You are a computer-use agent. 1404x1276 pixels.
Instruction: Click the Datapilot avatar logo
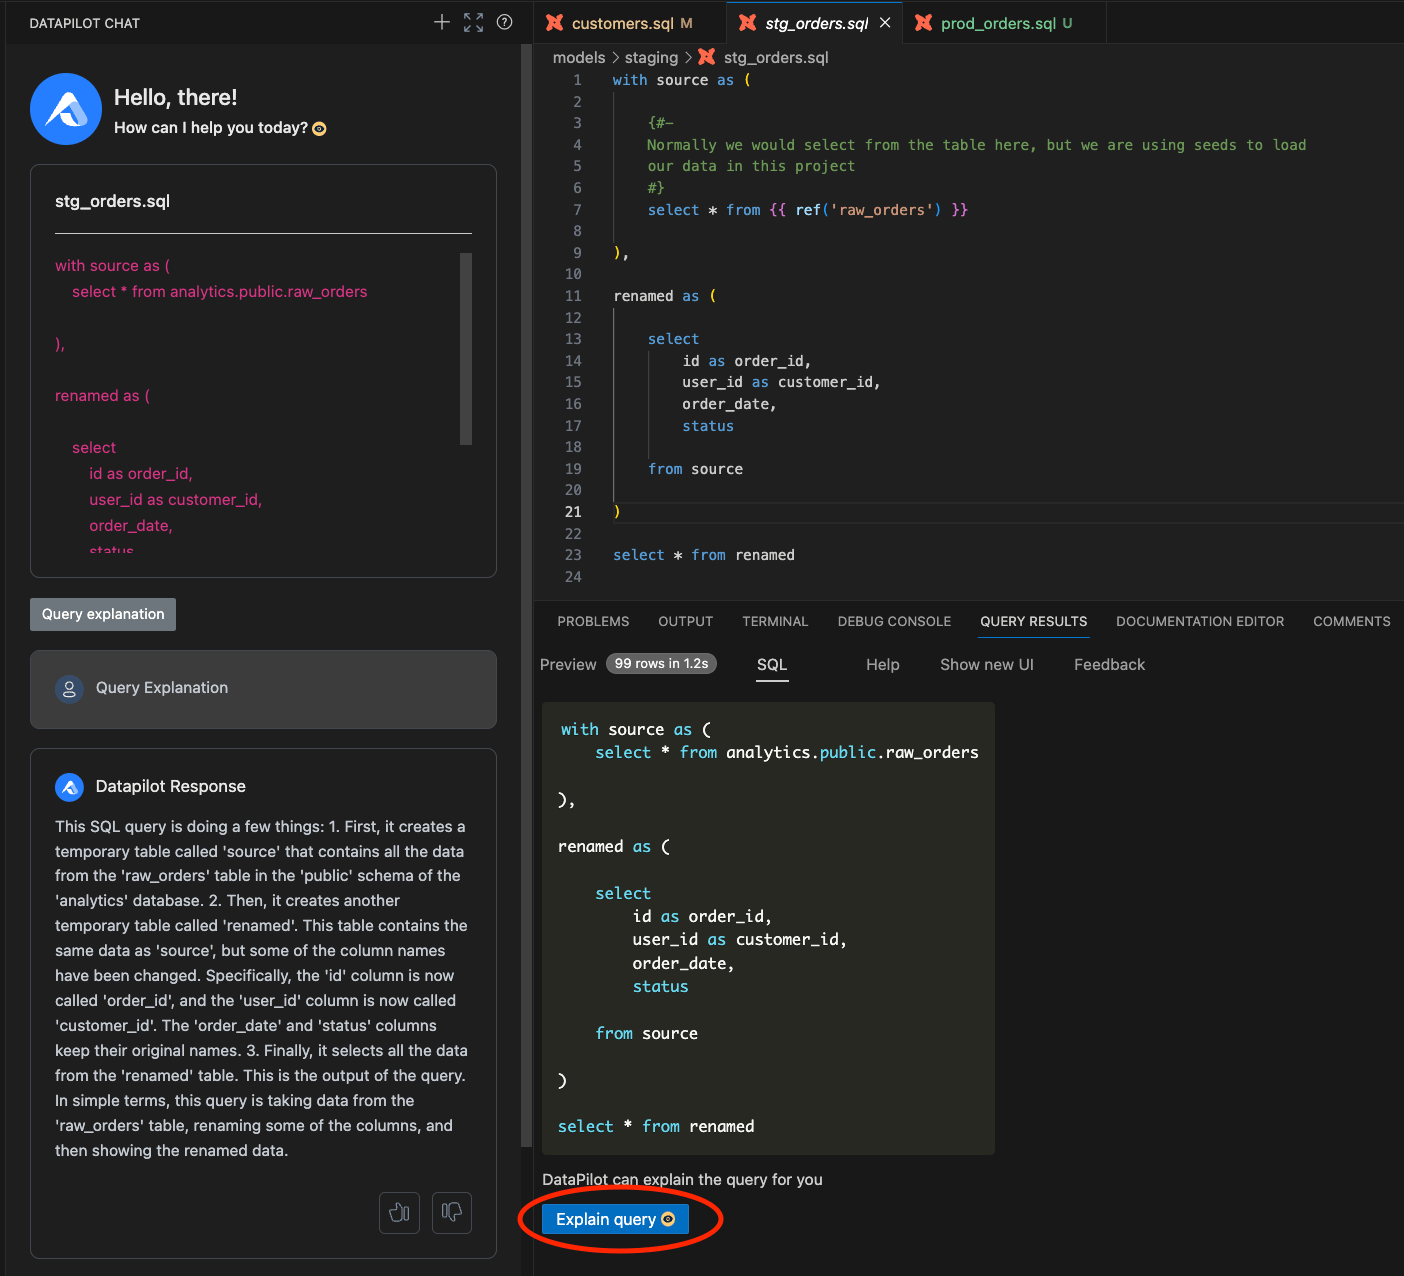[x=66, y=109]
